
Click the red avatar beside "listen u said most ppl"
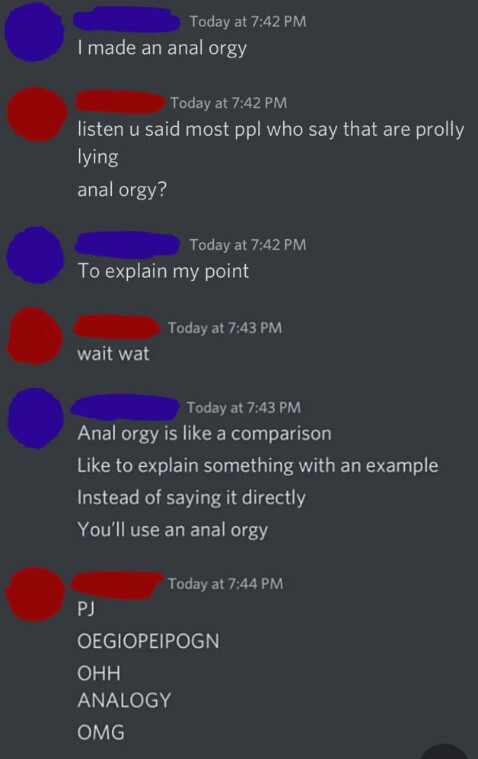point(37,114)
